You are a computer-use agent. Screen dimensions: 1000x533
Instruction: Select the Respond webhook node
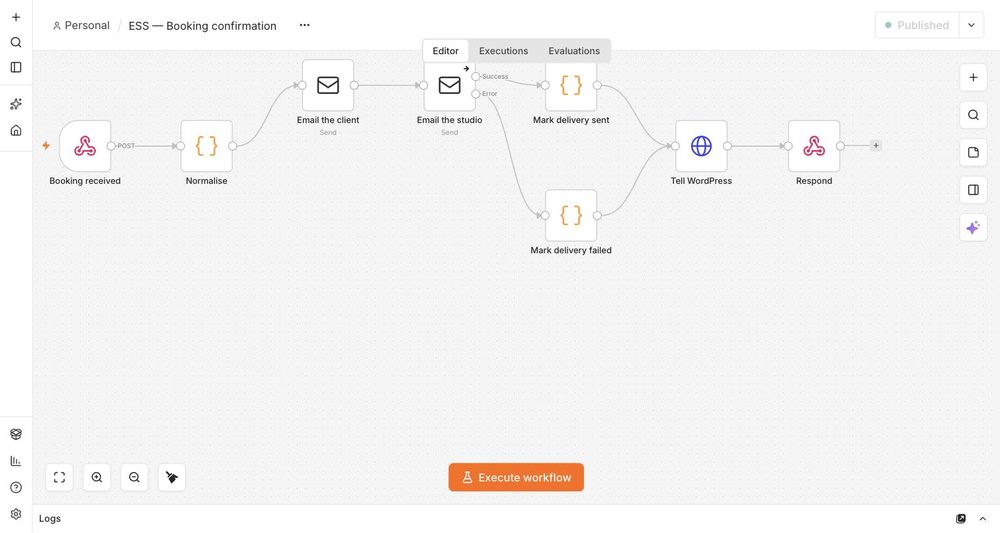click(814, 146)
